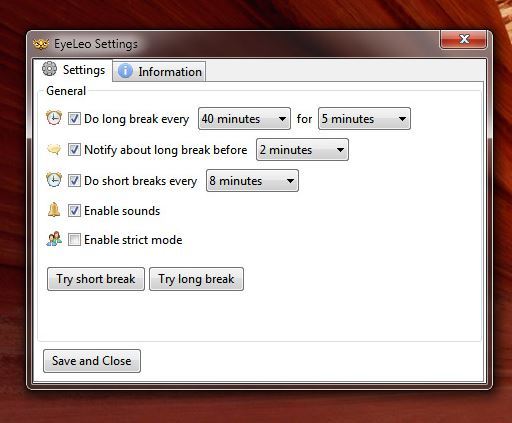Open the 40 minutes interval dropdown

(x=244, y=119)
